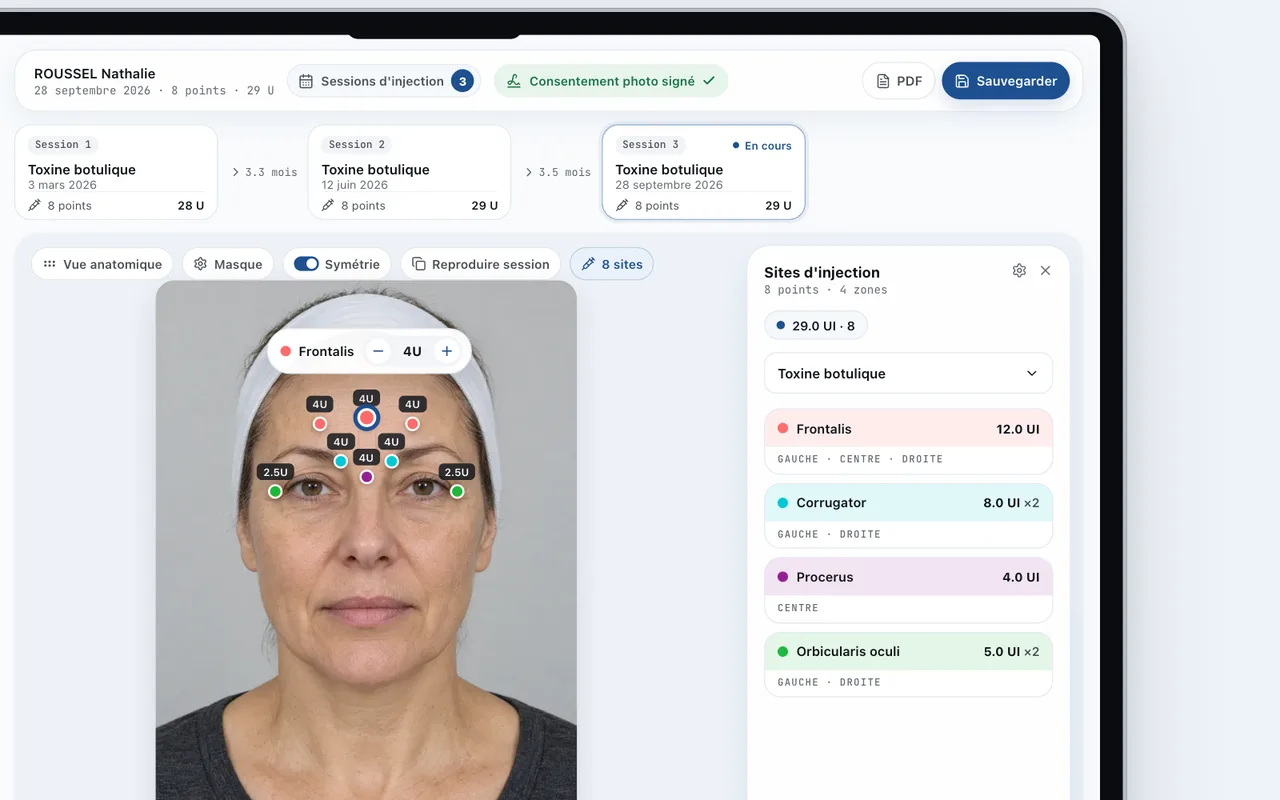This screenshot has width=1280, height=800.
Task: Decrease Frontalis dose with minus button
Action: (378, 351)
